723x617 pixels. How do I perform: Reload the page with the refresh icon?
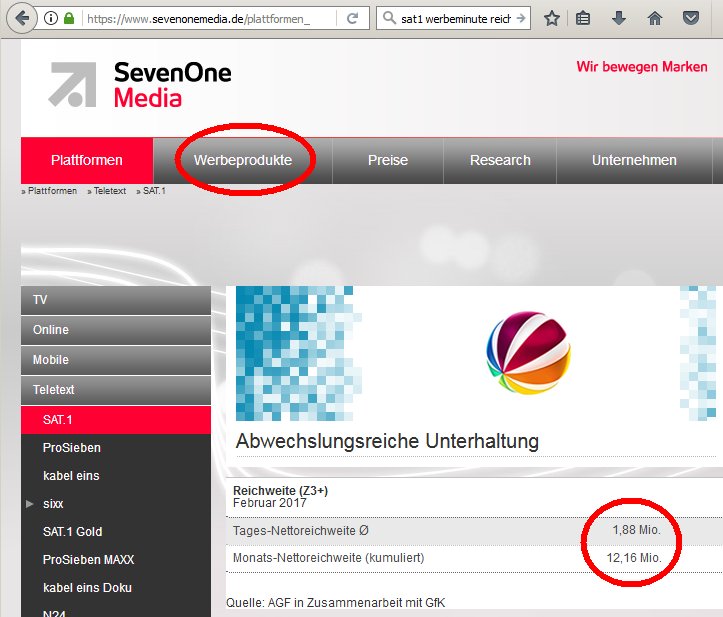353,19
